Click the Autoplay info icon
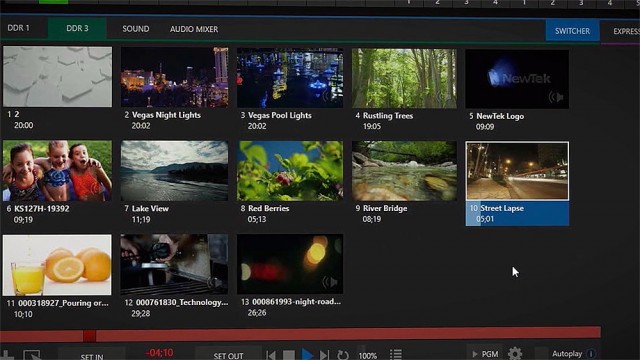 [590, 353]
